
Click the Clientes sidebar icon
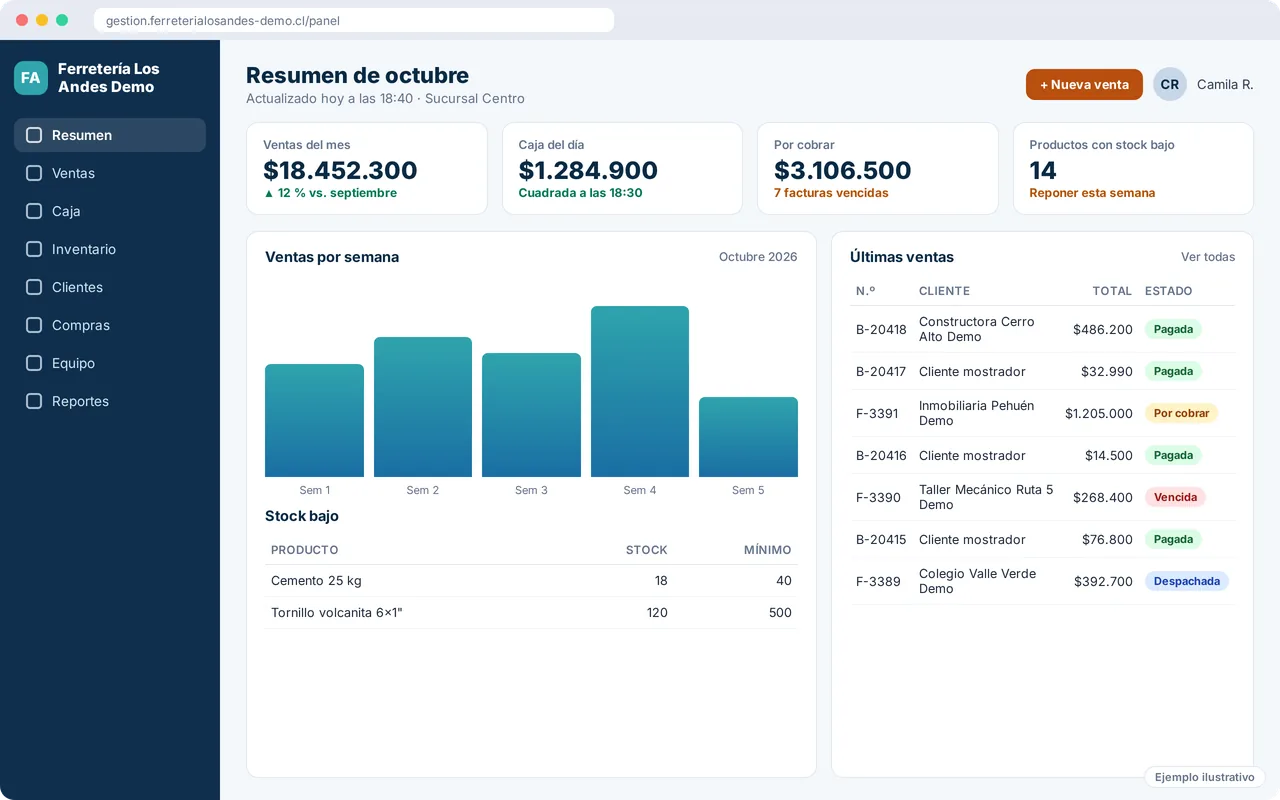[34, 287]
